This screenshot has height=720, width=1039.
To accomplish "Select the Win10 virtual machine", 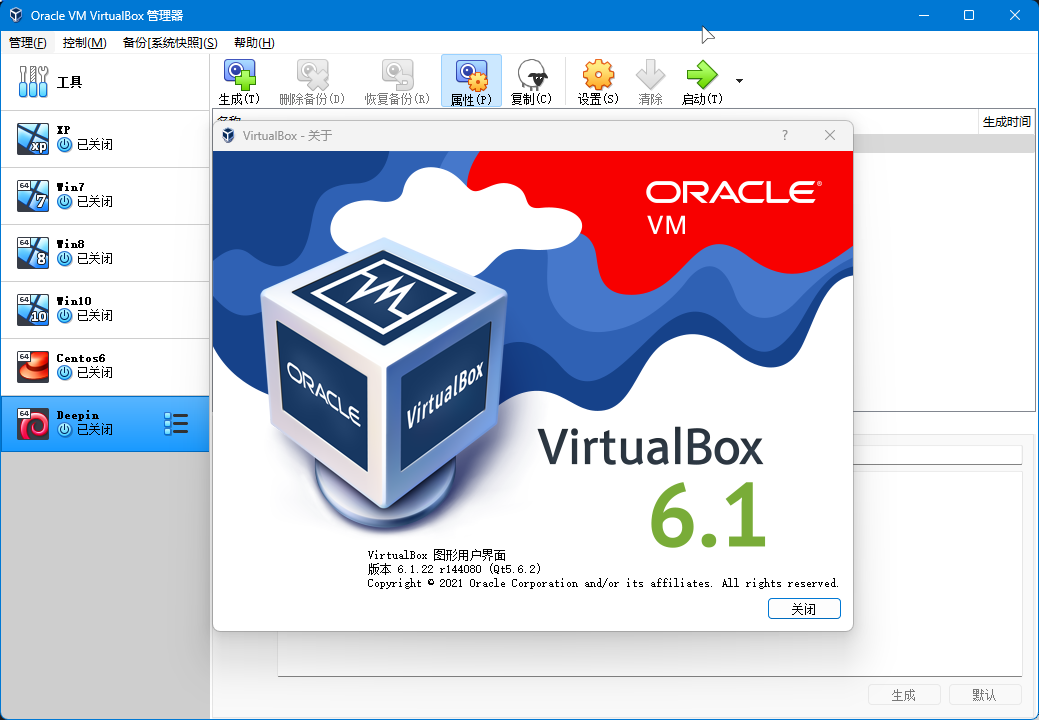I will [x=105, y=310].
